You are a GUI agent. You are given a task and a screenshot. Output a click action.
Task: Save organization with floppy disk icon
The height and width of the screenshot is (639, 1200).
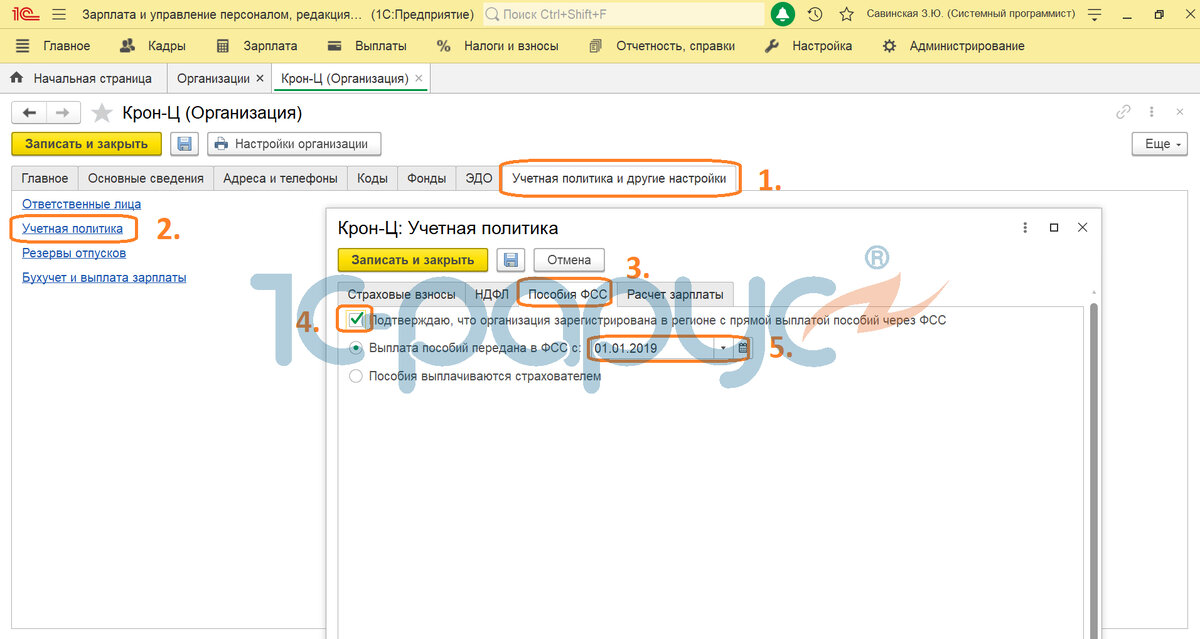click(x=184, y=144)
